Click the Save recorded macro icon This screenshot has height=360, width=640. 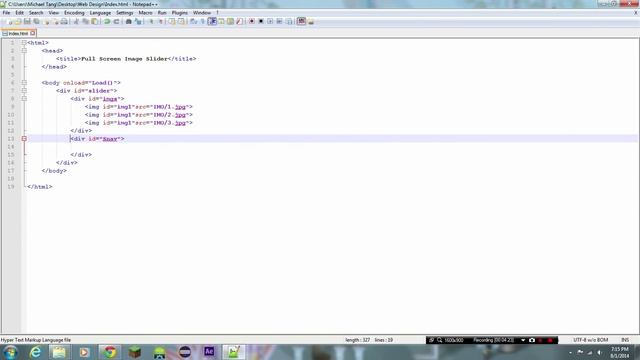tap(289, 21)
